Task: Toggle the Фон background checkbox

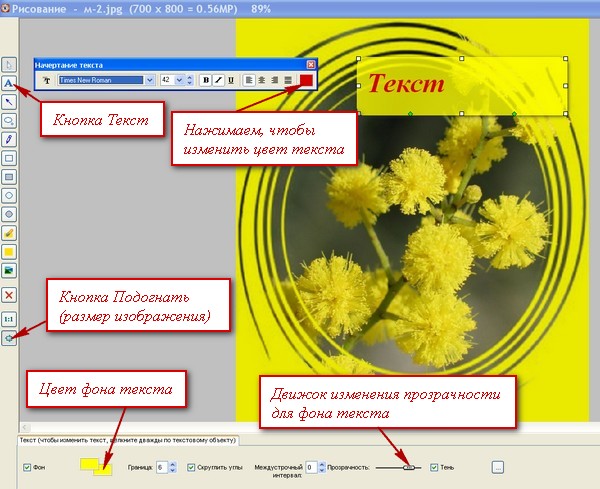Action: (x=27, y=467)
